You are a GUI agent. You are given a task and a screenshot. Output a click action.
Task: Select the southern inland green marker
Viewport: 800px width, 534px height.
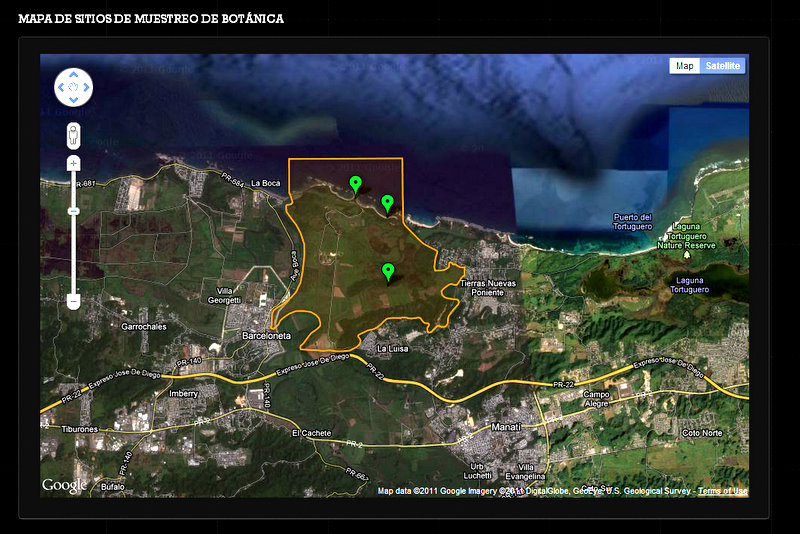tap(388, 271)
